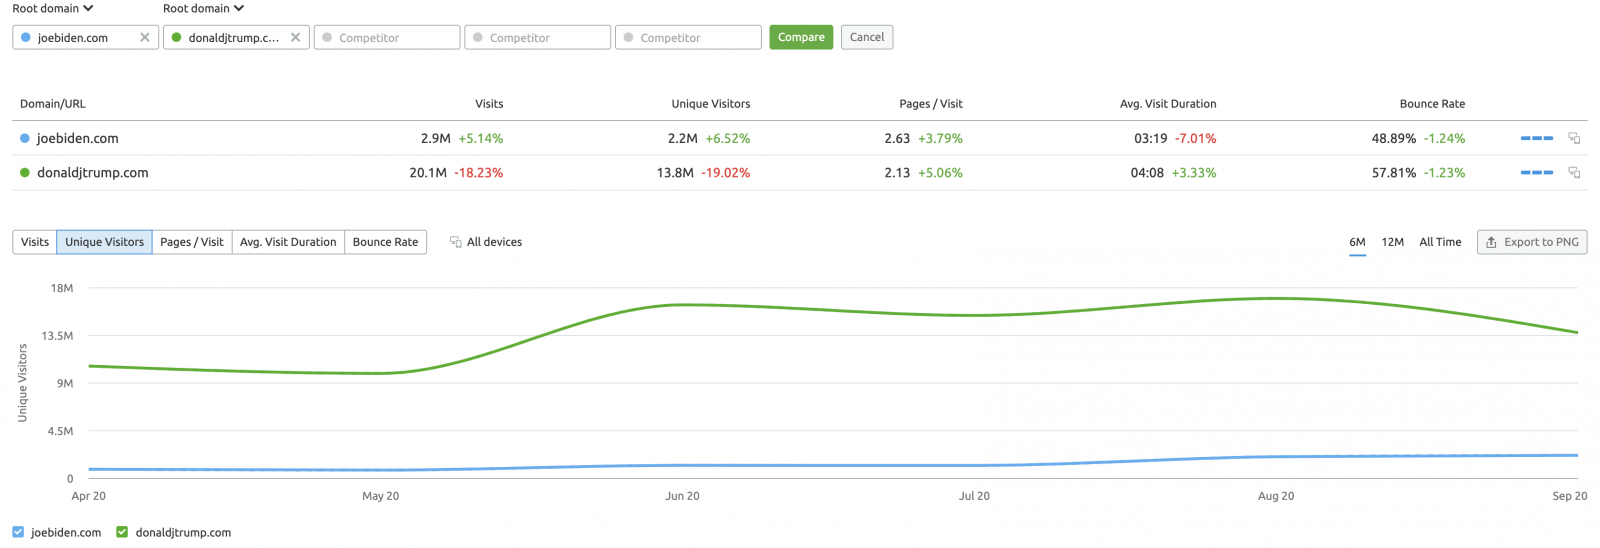Click the All devices icon
Screen dimensions: 1600x548
coord(456,242)
